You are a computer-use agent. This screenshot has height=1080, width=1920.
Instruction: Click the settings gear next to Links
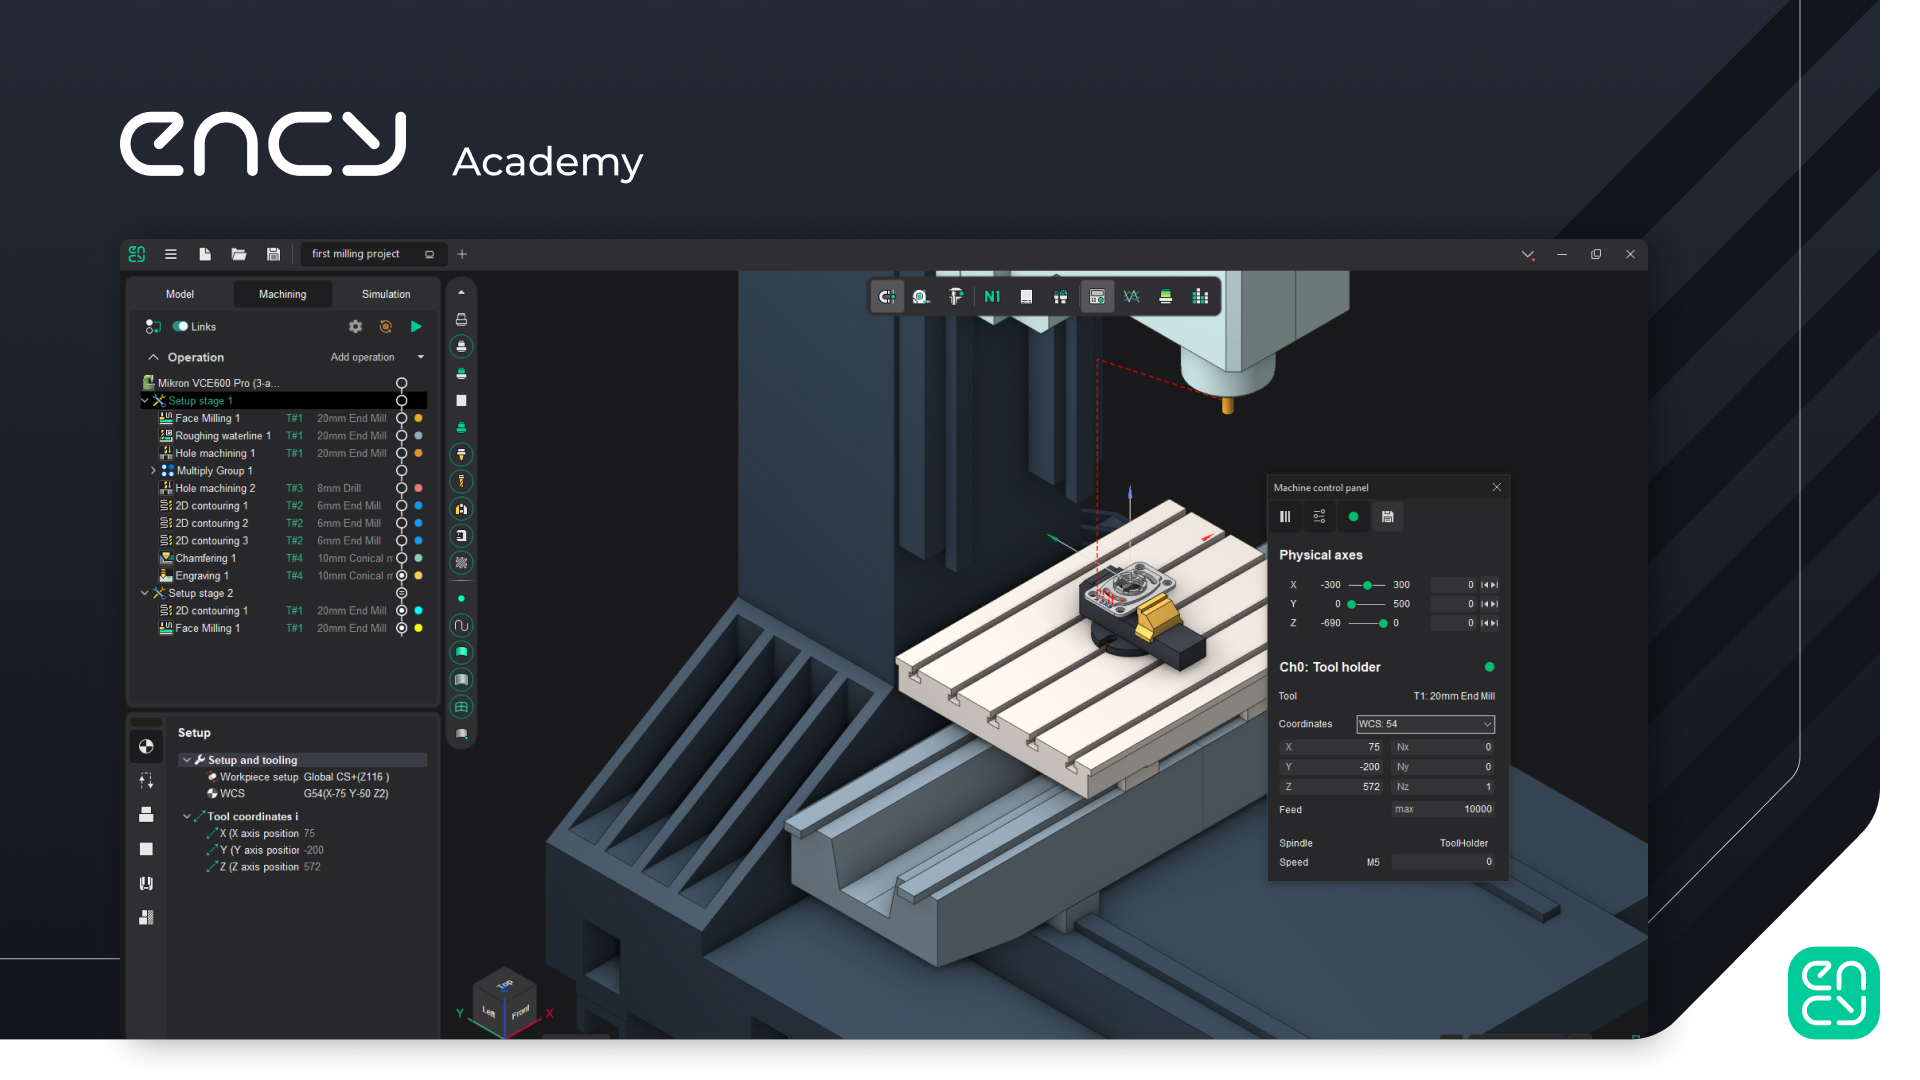pyautogui.click(x=355, y=326)
